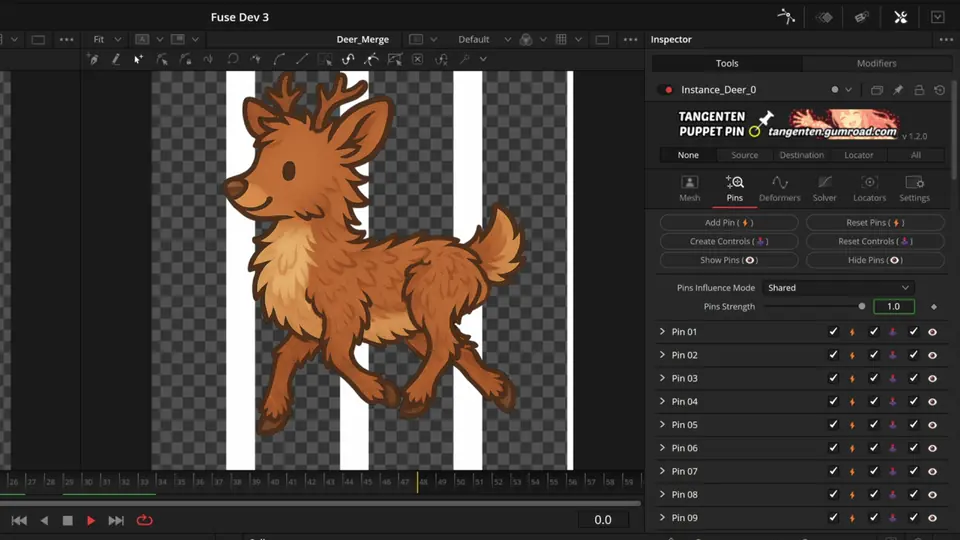960x540 pixels.
Task: Click the Show Pins button
Action: pyautogui.click(x=729, y=260)
